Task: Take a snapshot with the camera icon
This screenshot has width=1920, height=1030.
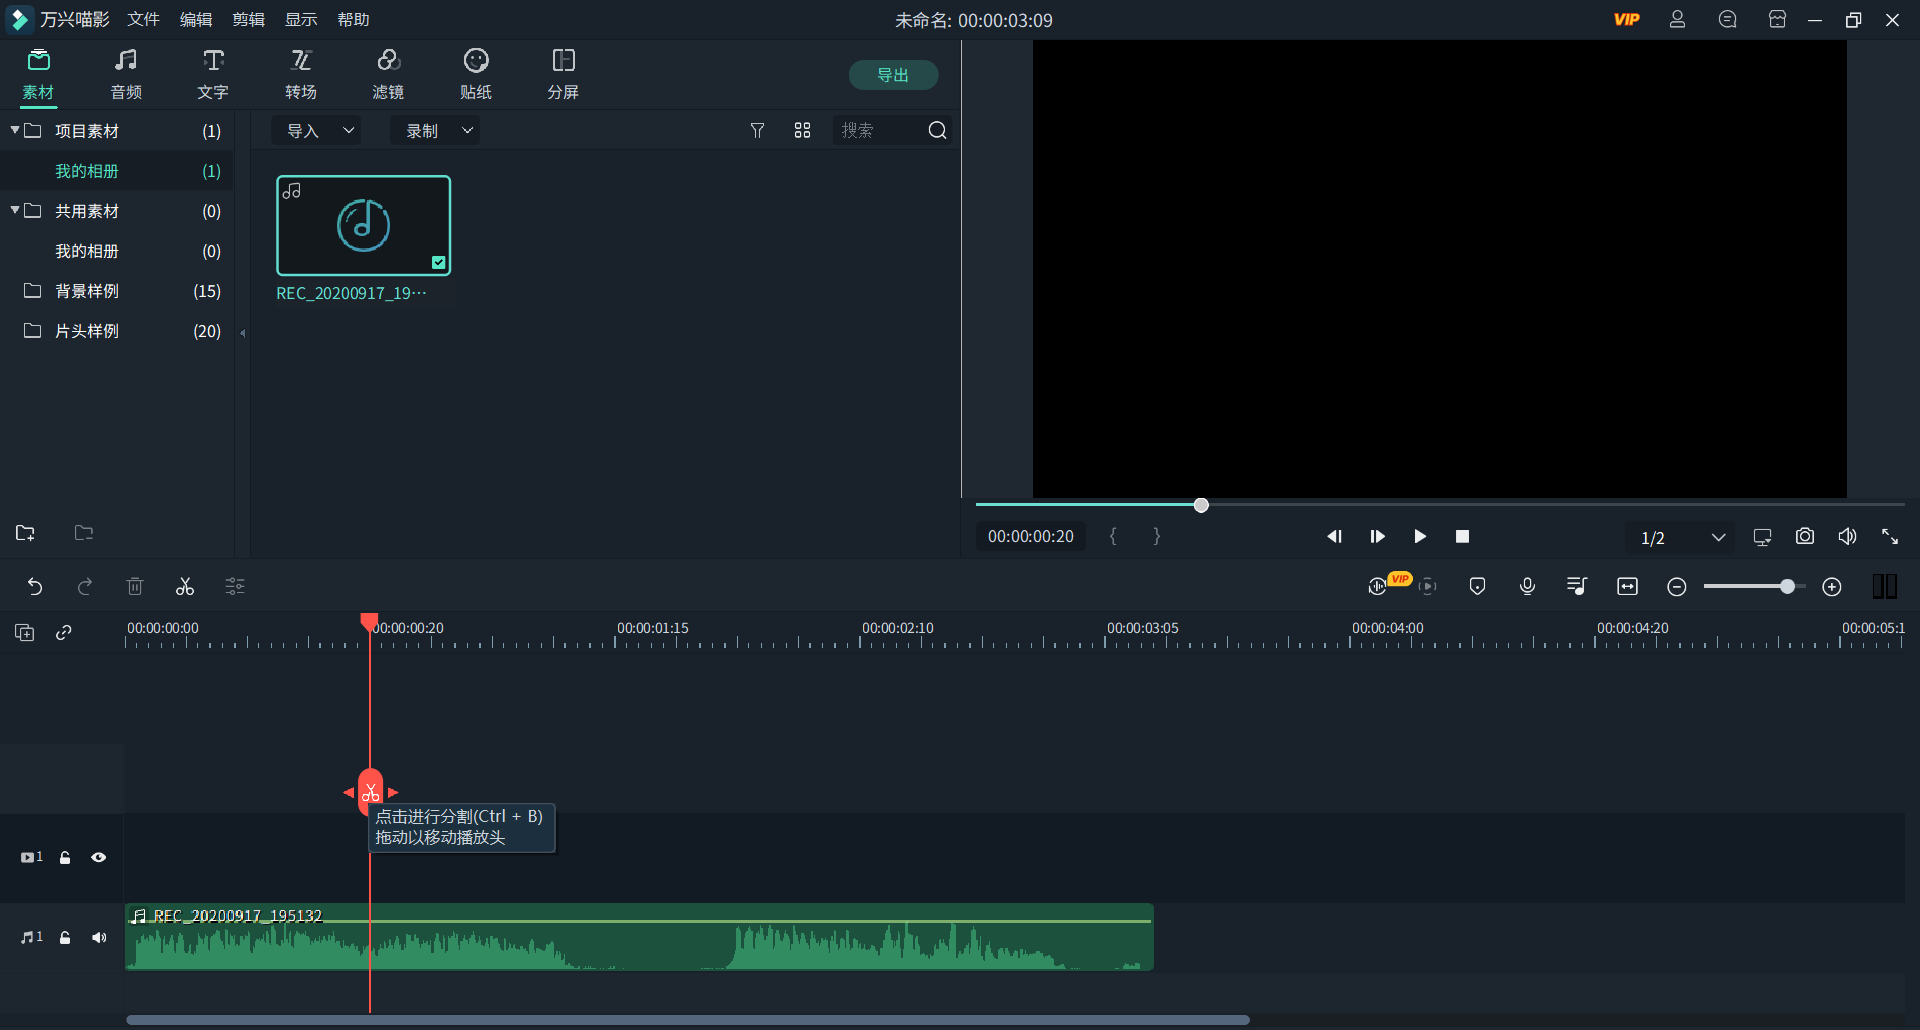Action: click(x=1804, y=537)
